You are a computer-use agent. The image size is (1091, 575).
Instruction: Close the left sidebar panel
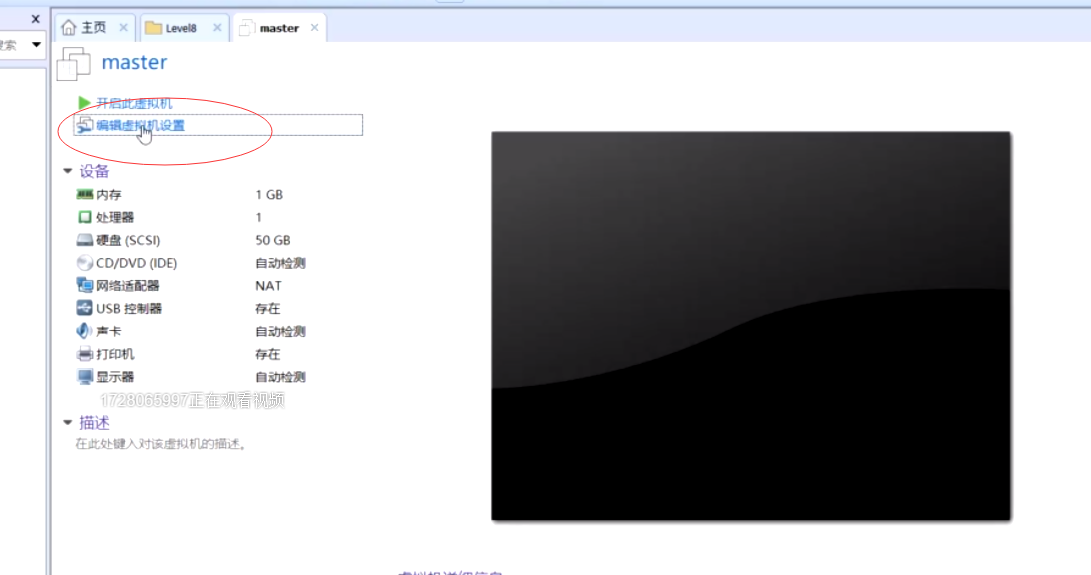coord(35,19)
